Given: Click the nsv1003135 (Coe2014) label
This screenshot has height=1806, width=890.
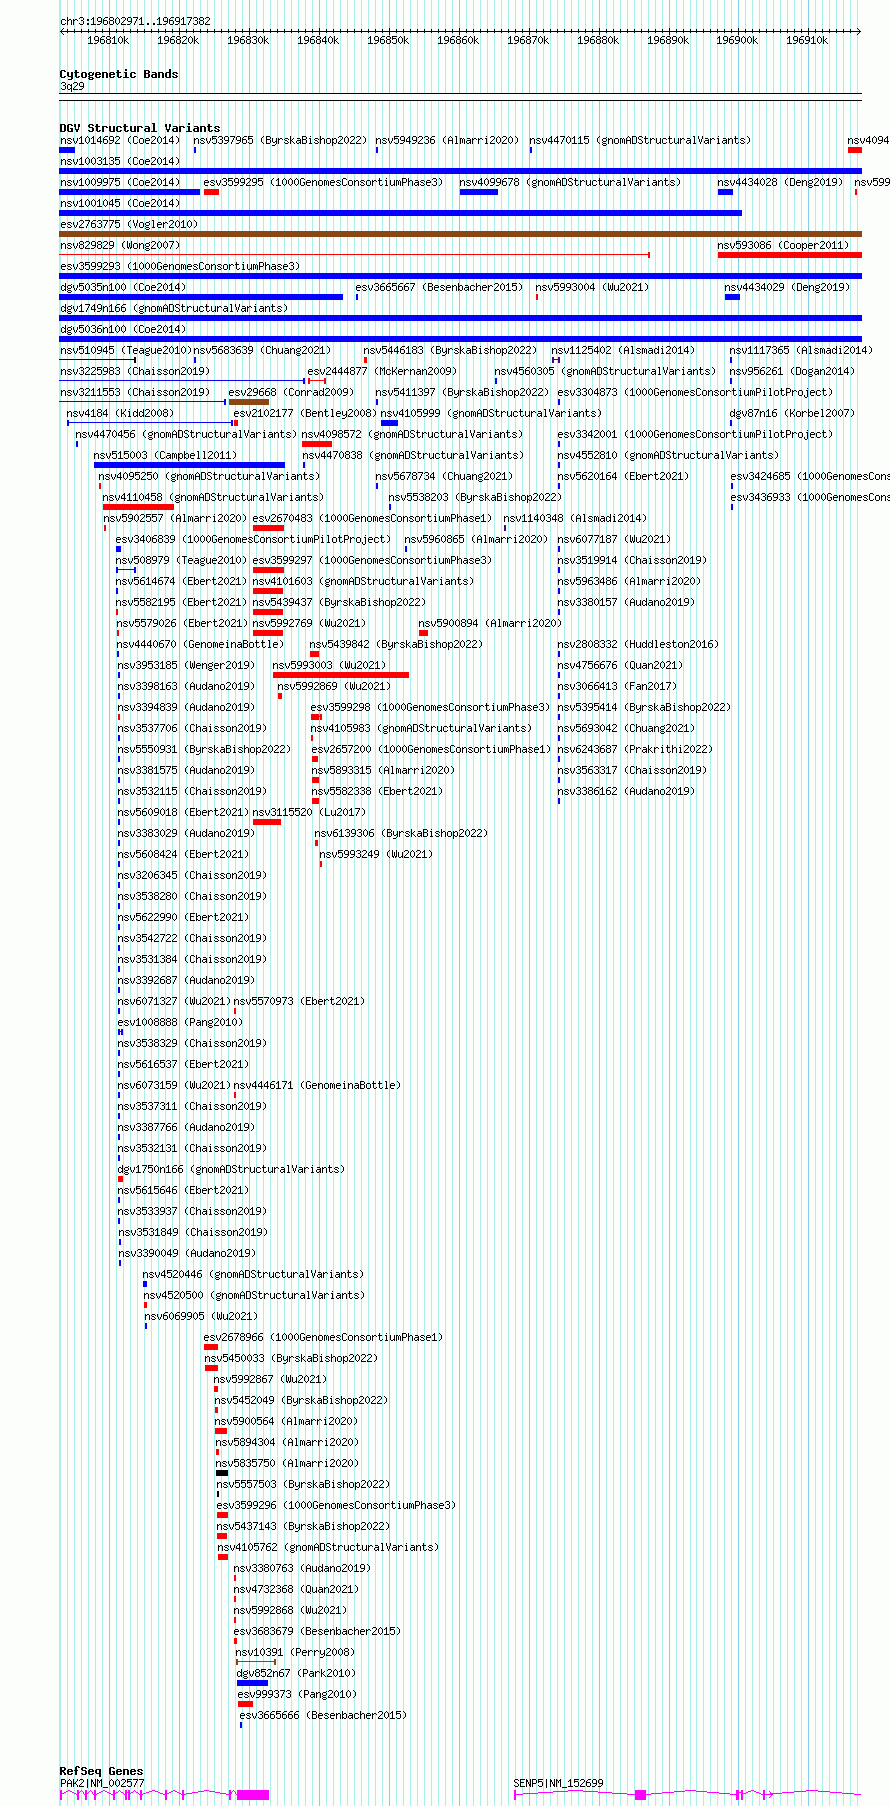Looking at the screenshot, I should pyautogui.click(x=120, y=162).
